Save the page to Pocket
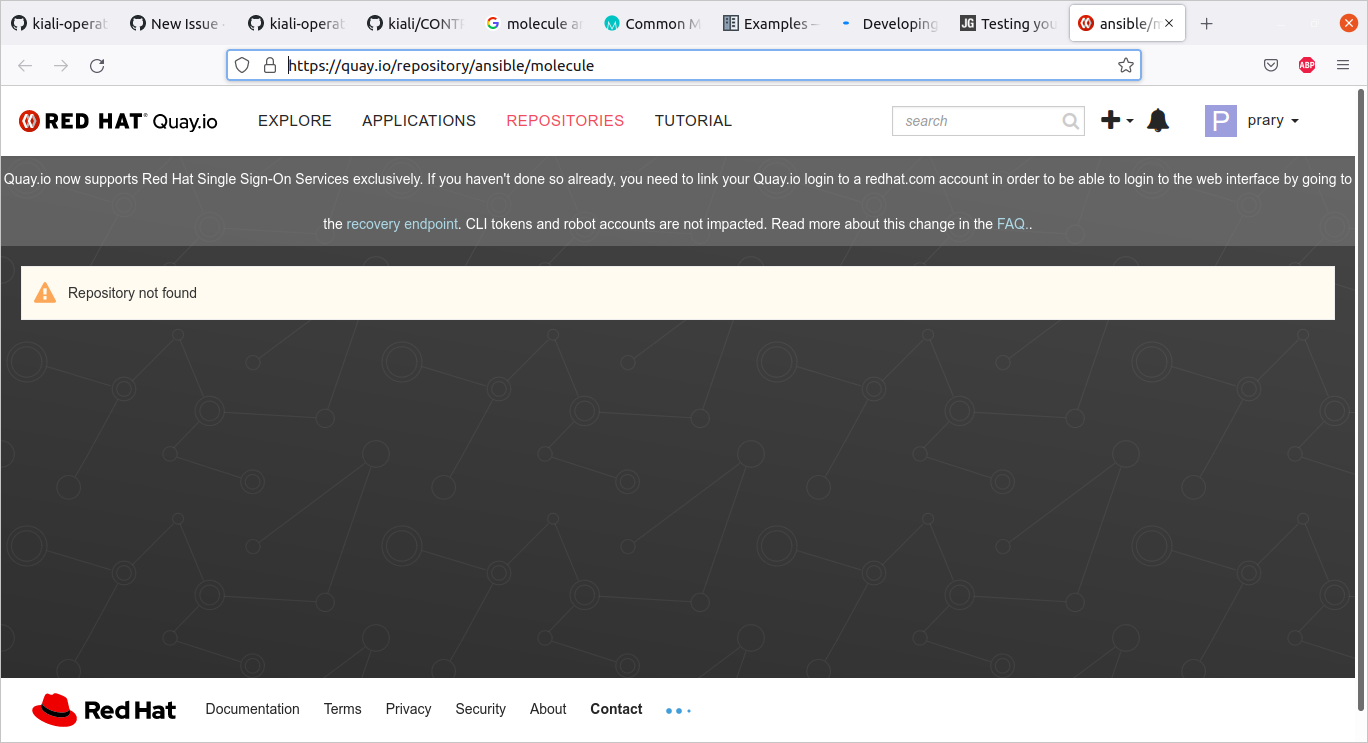Screen dimensions: 1368x743 coord(1270,64)
